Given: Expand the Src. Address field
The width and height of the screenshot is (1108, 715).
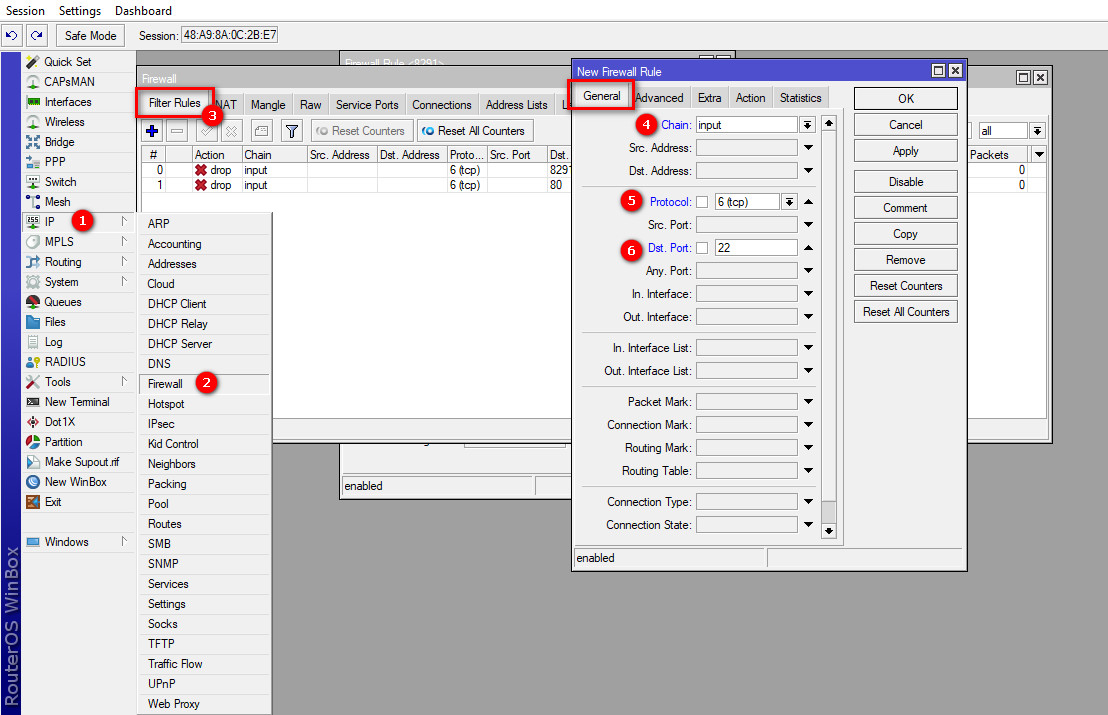Looking at the screenshot, I should [x=807, y=148].
